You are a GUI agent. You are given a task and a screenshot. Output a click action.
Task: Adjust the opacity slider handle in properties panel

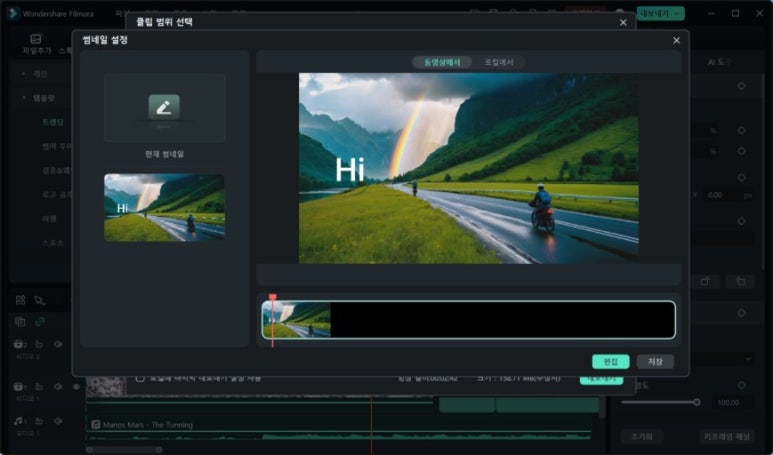(697, 402)
